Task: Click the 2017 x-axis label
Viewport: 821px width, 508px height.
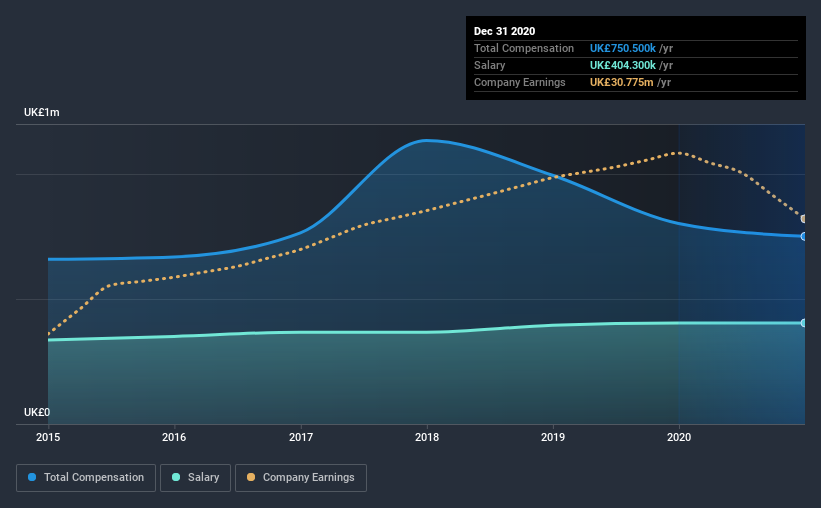Action: pyautogui.click(x=301, y=437)
